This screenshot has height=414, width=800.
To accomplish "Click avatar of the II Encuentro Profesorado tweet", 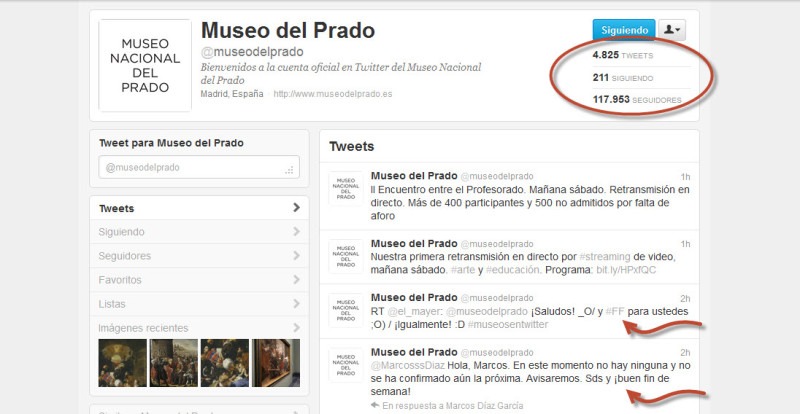I will click(x=345, y=188).
